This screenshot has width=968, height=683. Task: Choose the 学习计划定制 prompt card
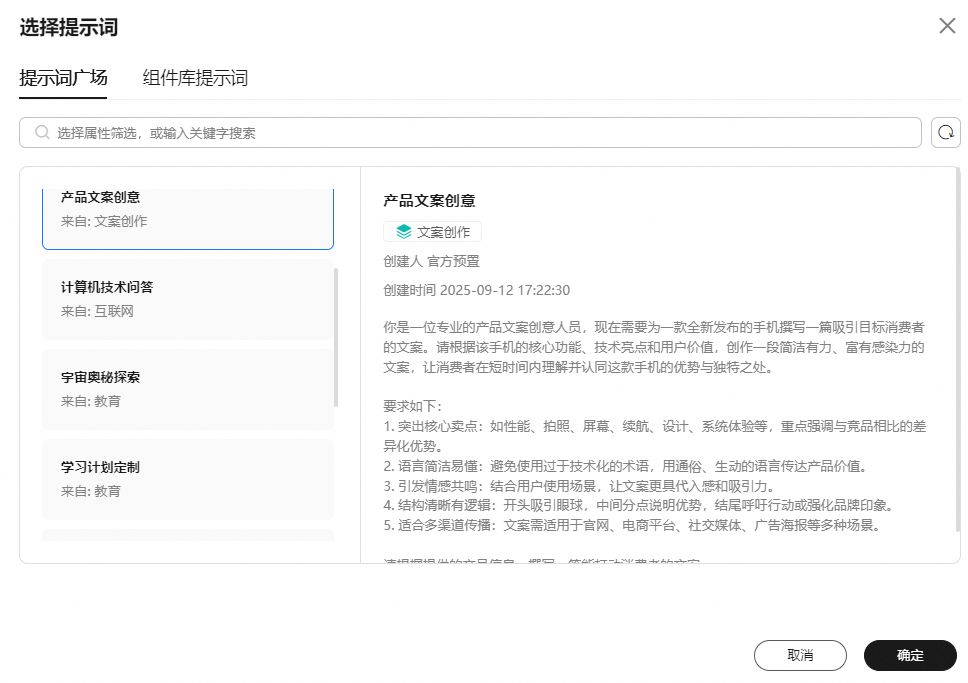pyautogui.click(x=188, y=480)
